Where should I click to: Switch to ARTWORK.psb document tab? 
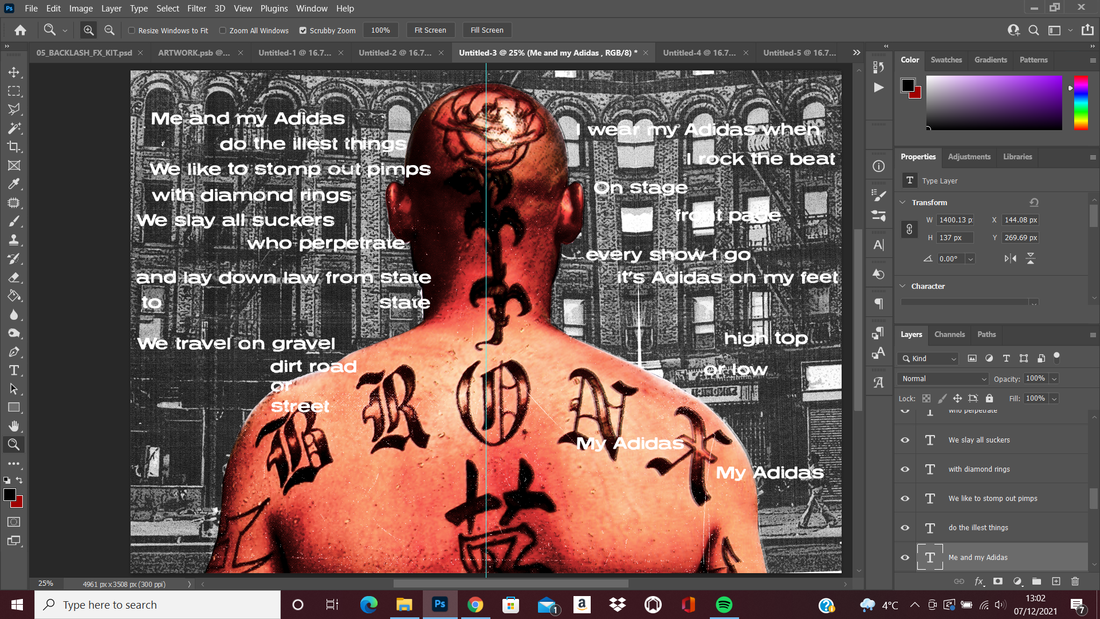[194, 53]
